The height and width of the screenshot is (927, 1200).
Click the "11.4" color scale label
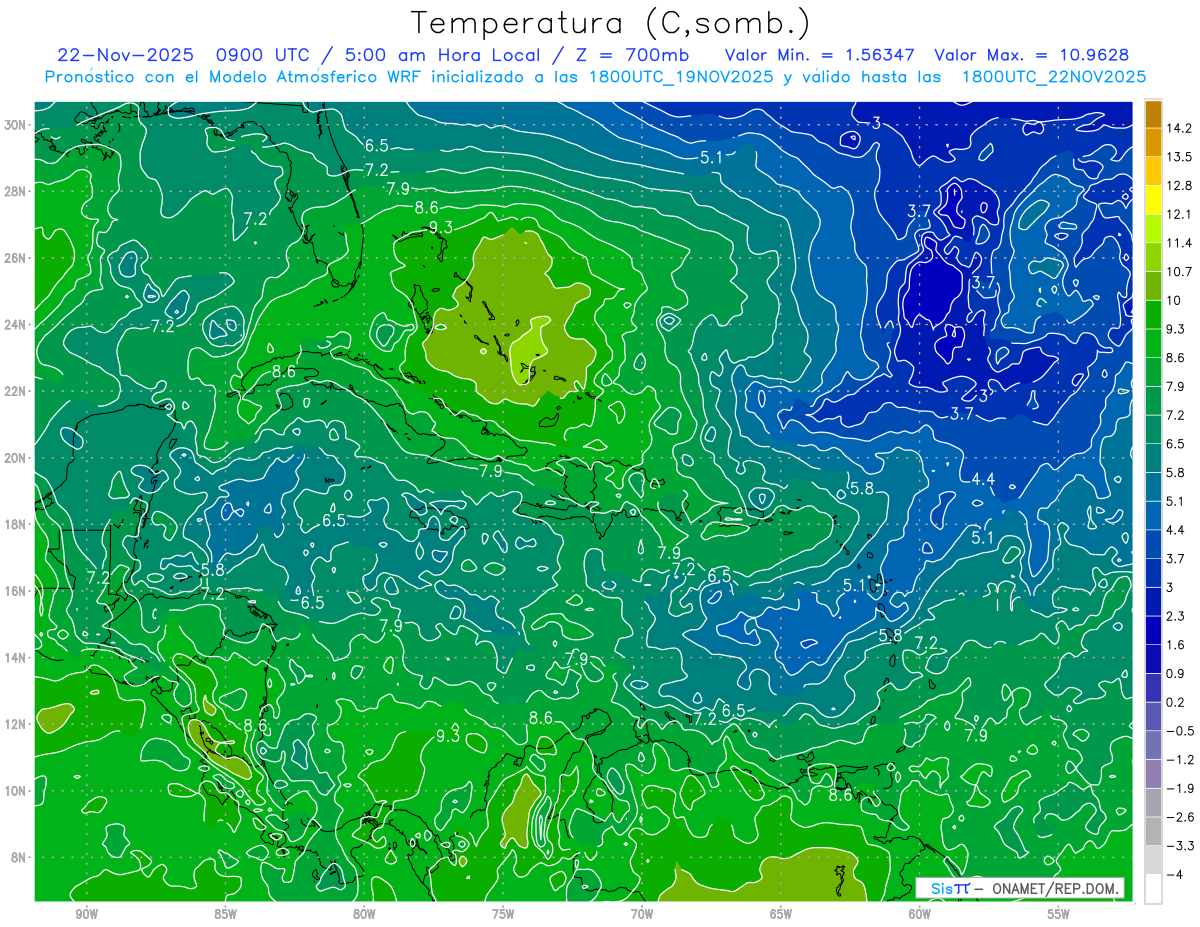pos(1180,243)
